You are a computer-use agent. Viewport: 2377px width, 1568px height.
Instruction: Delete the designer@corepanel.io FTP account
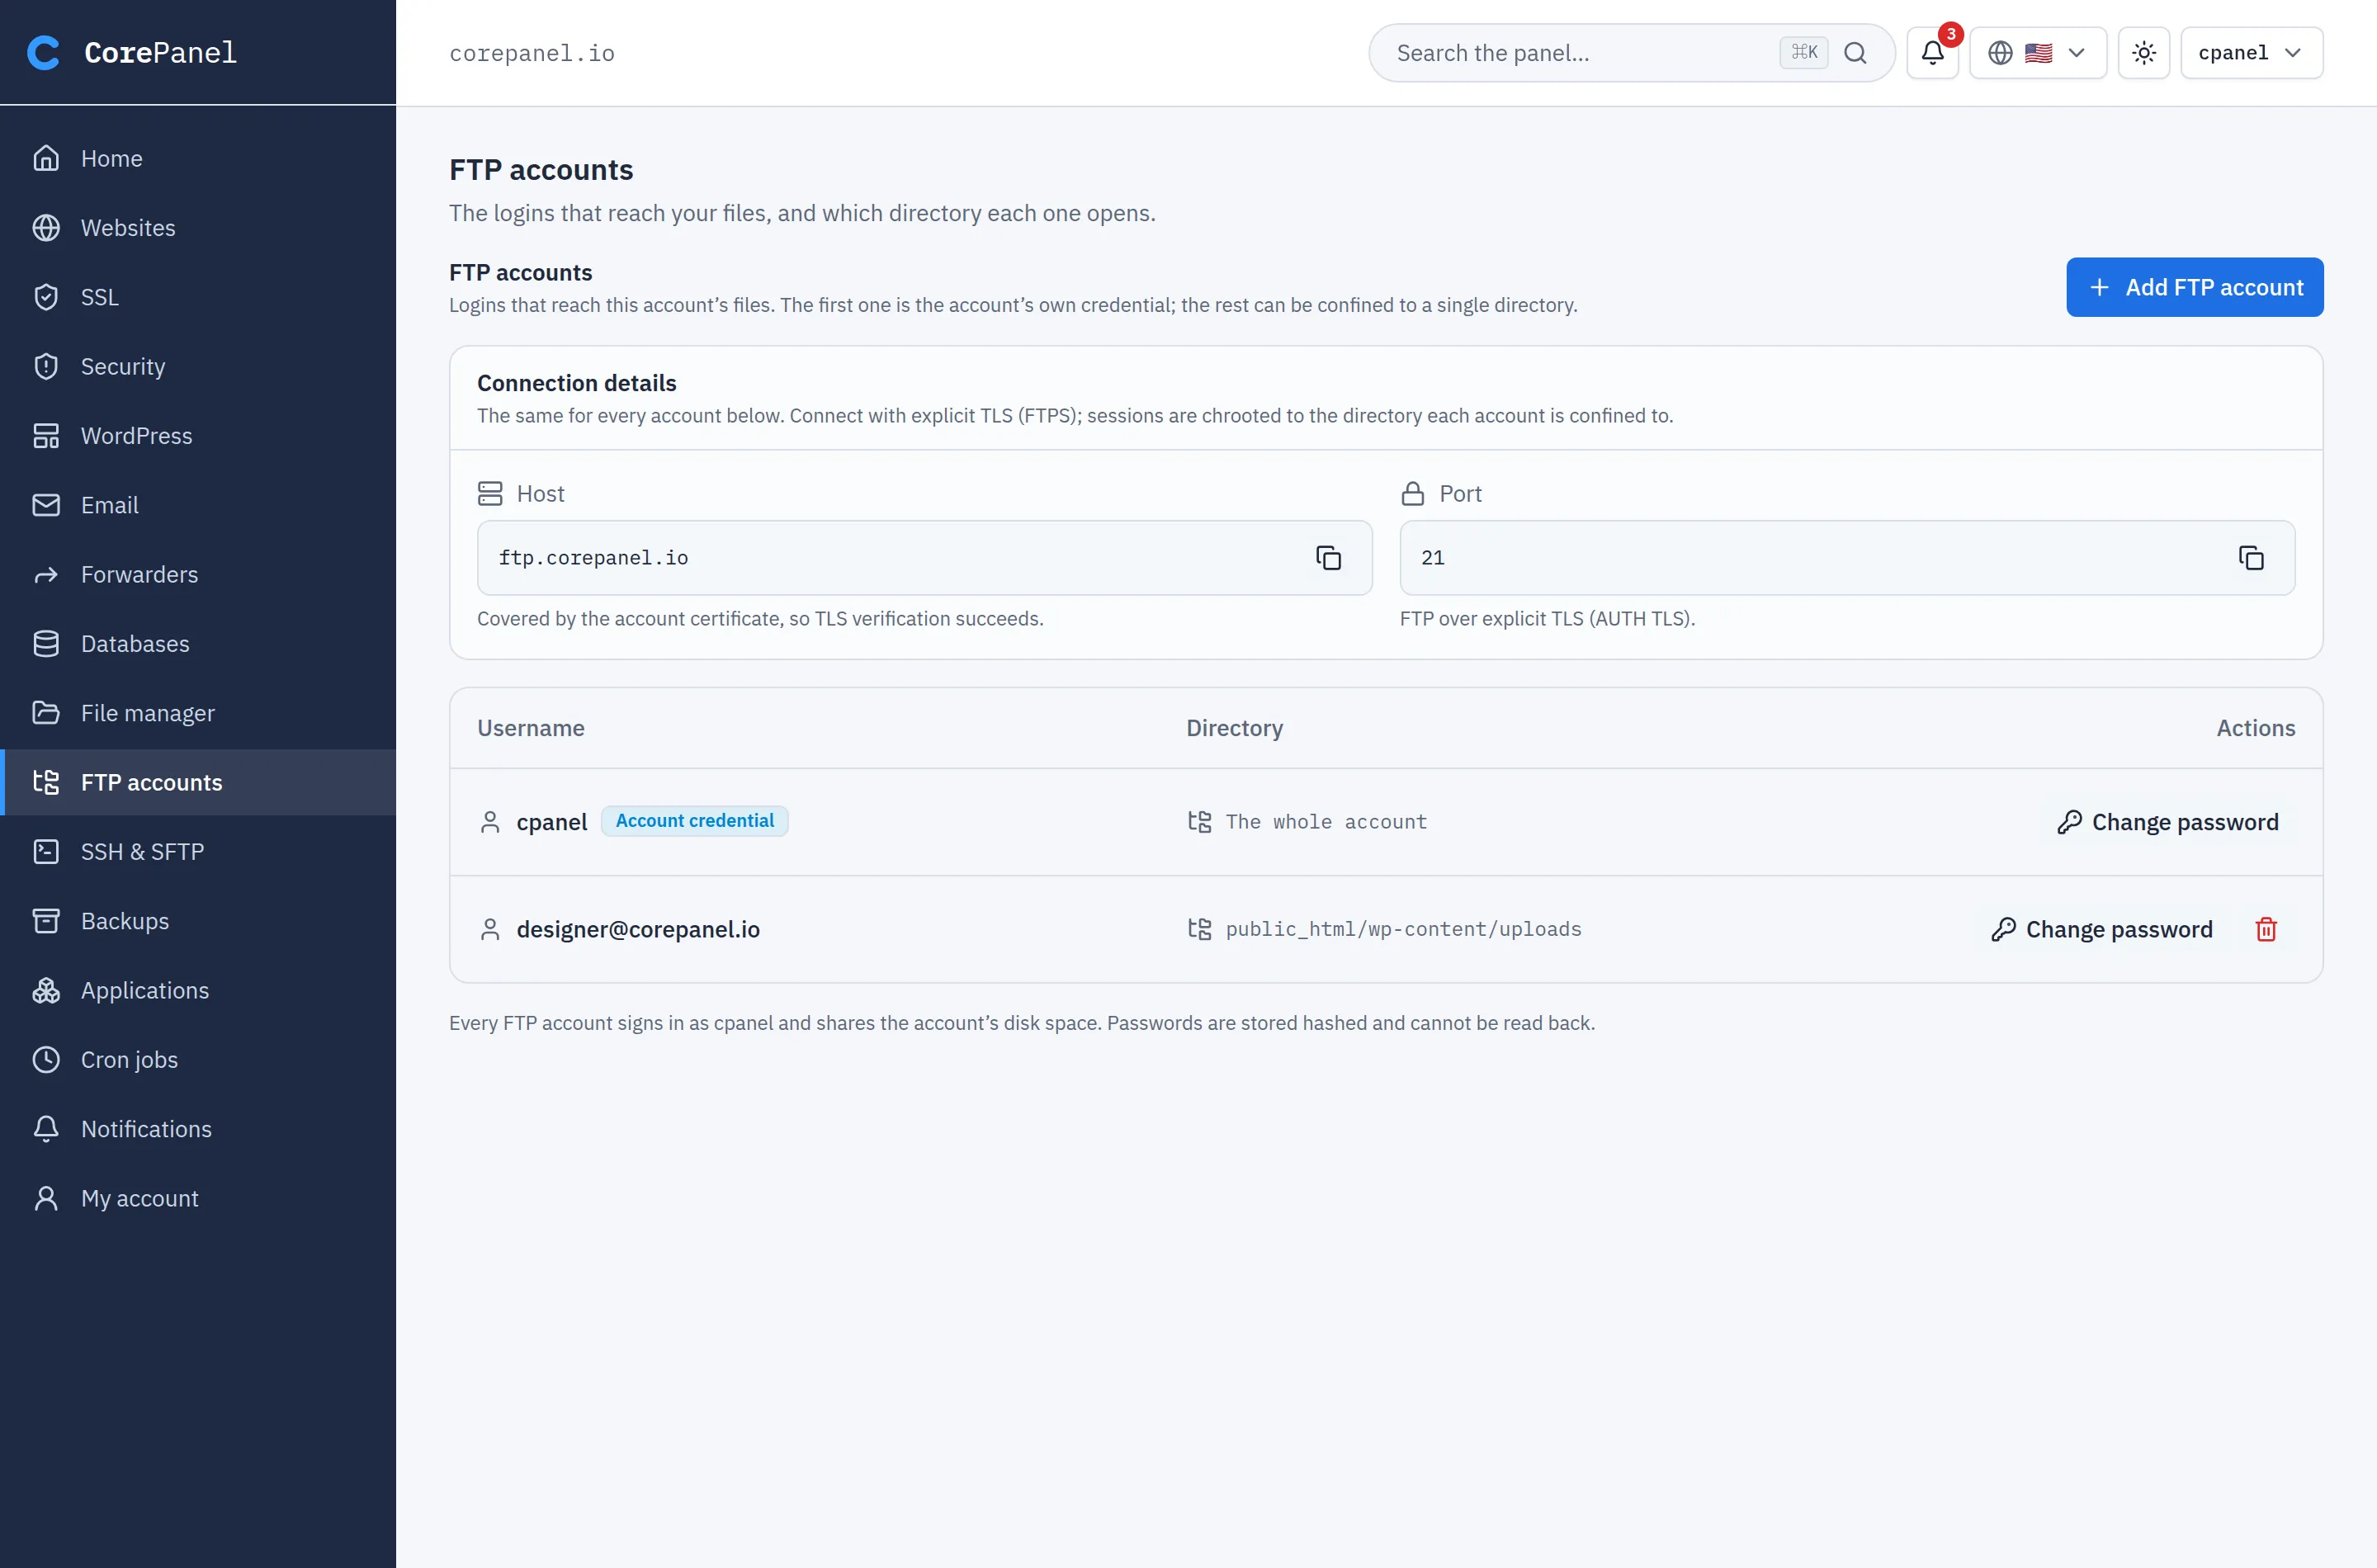[x=2266, y=929]
